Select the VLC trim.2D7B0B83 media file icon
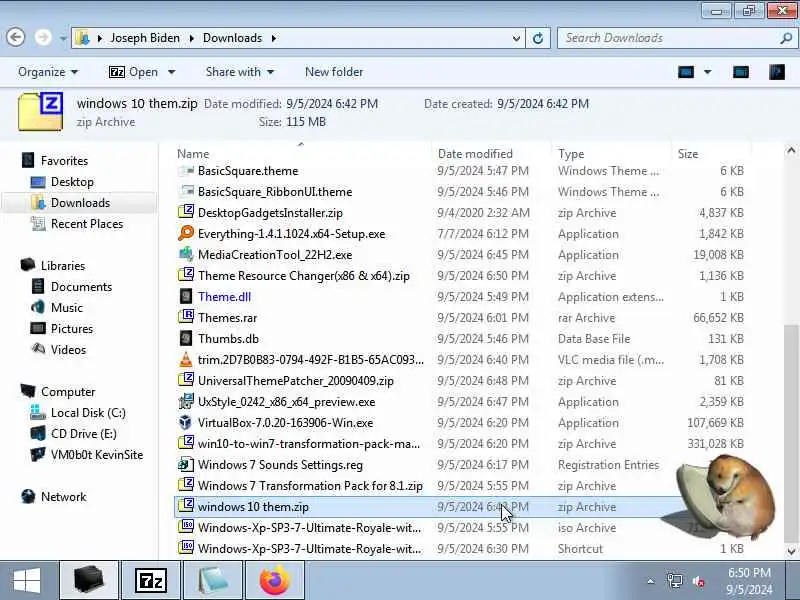This screenshot has height=600, width=800. (x=186, y=359)
